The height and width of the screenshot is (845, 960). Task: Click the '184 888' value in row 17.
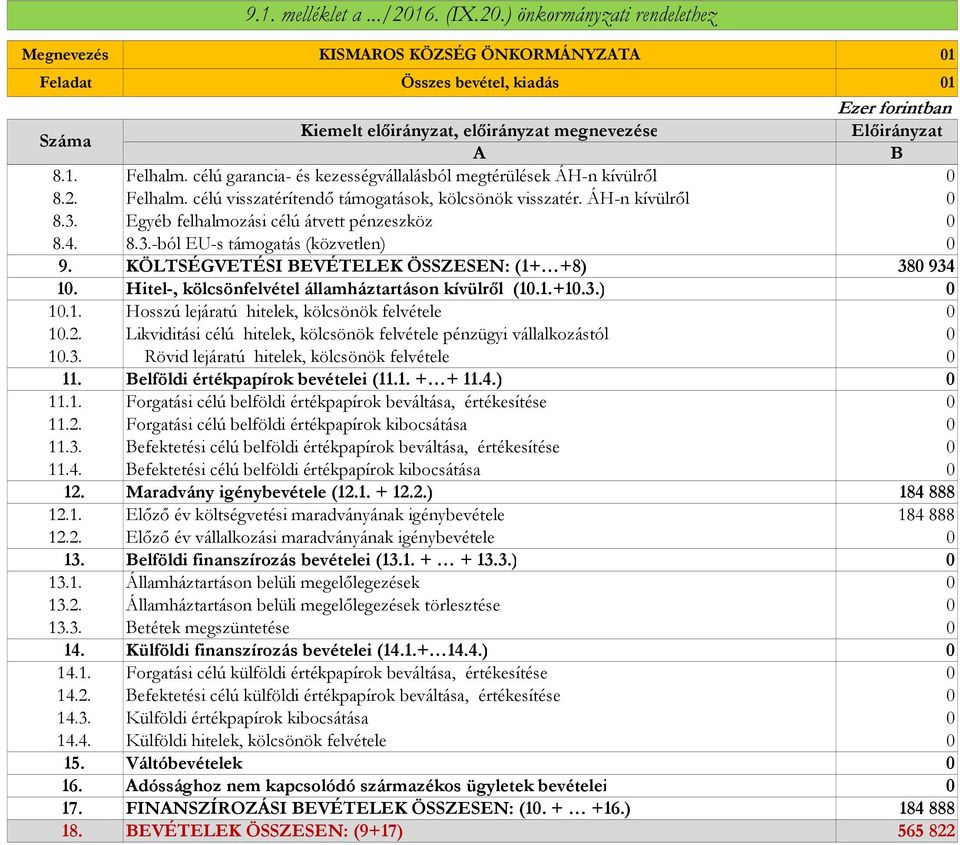tap(926, 809)
